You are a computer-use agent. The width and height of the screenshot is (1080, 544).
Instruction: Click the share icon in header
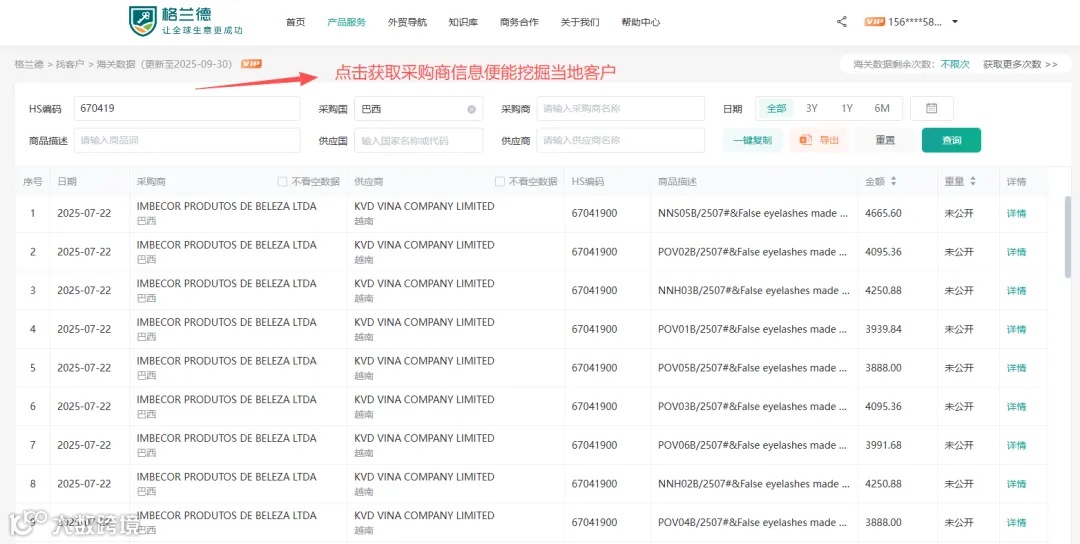click(x=842, y=22)
